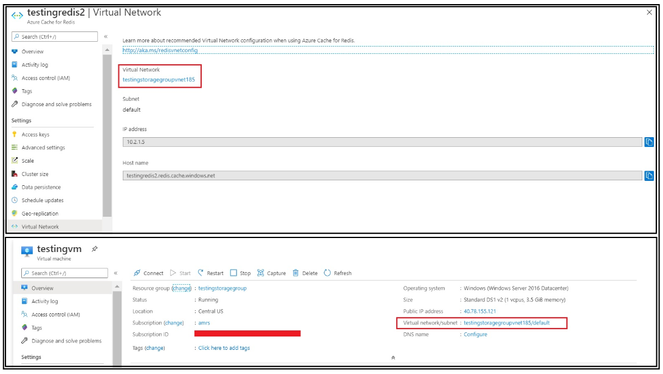This screenshot has height=374, width=663.
Task: Close the testingredis2 Virtual Network blade
Action: point(649,13)
